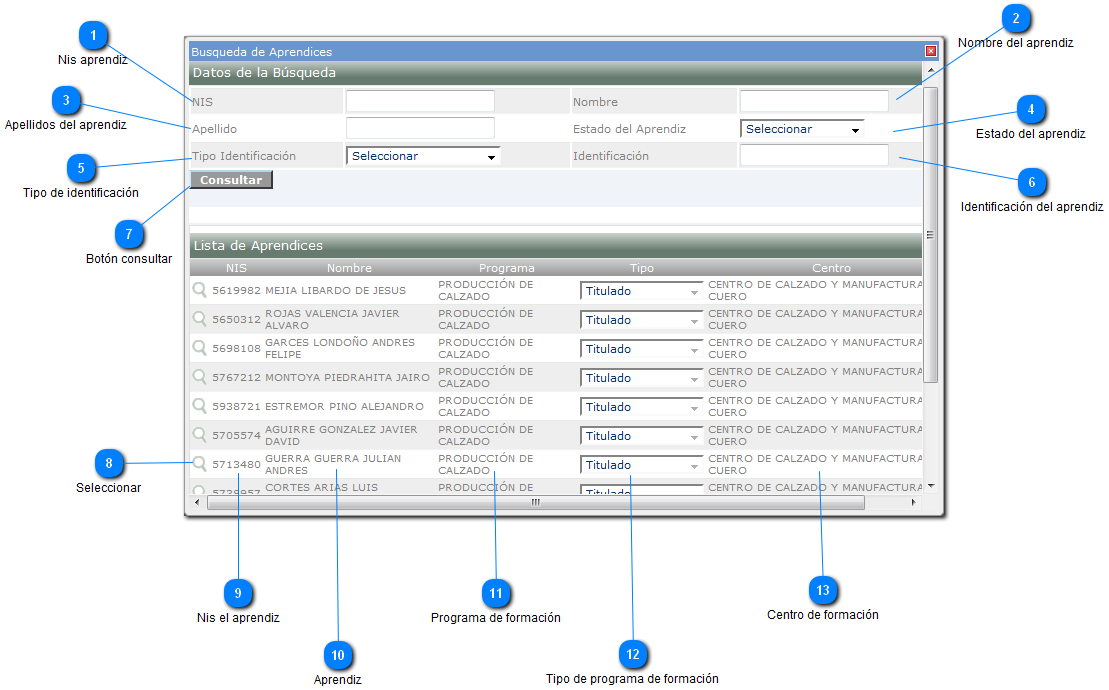This screenshot has height=690, width=1109.
Task: Click the magnifier icon for NIS 5619982
Action: [199, 290]
